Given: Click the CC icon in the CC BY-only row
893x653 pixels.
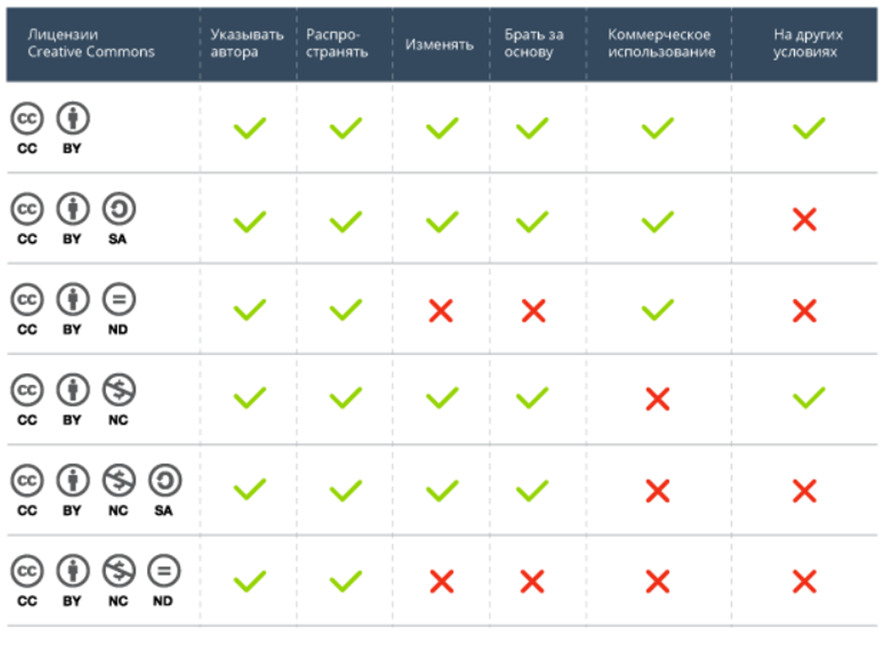Looking at the screenshot, I should [27, 119].
